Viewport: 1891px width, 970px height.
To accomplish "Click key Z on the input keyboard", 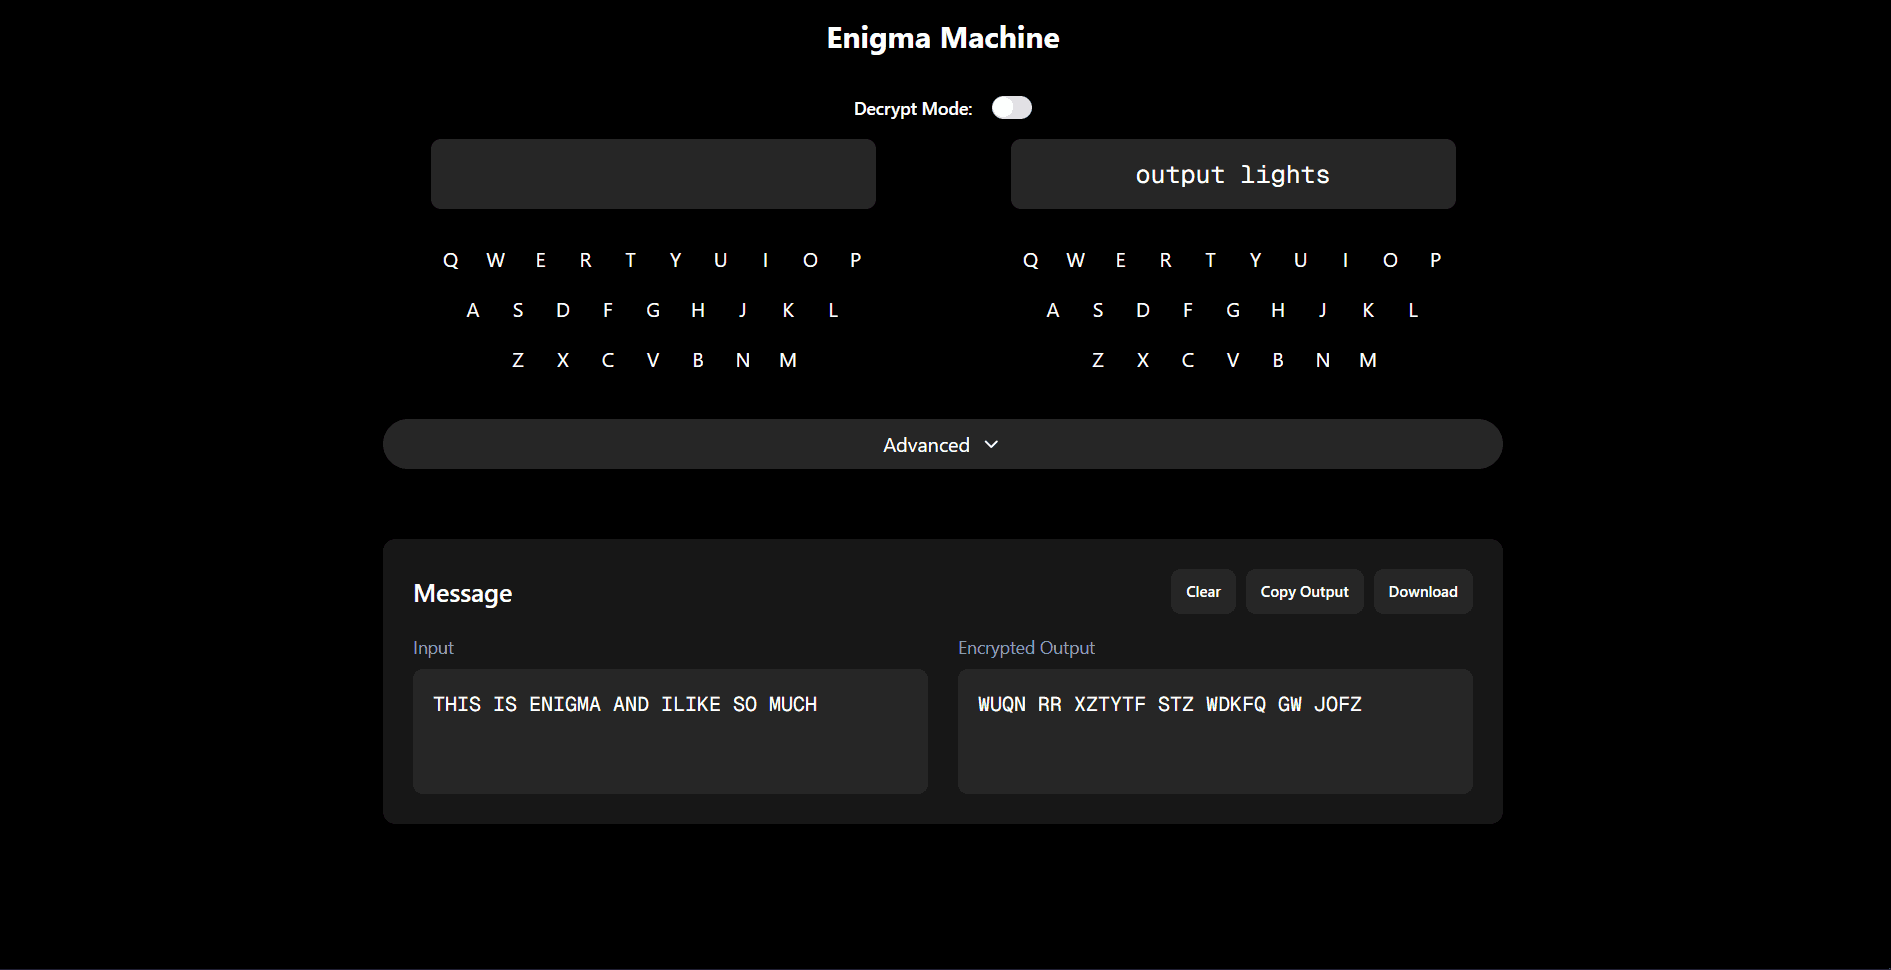I will (x=518, y=360).
